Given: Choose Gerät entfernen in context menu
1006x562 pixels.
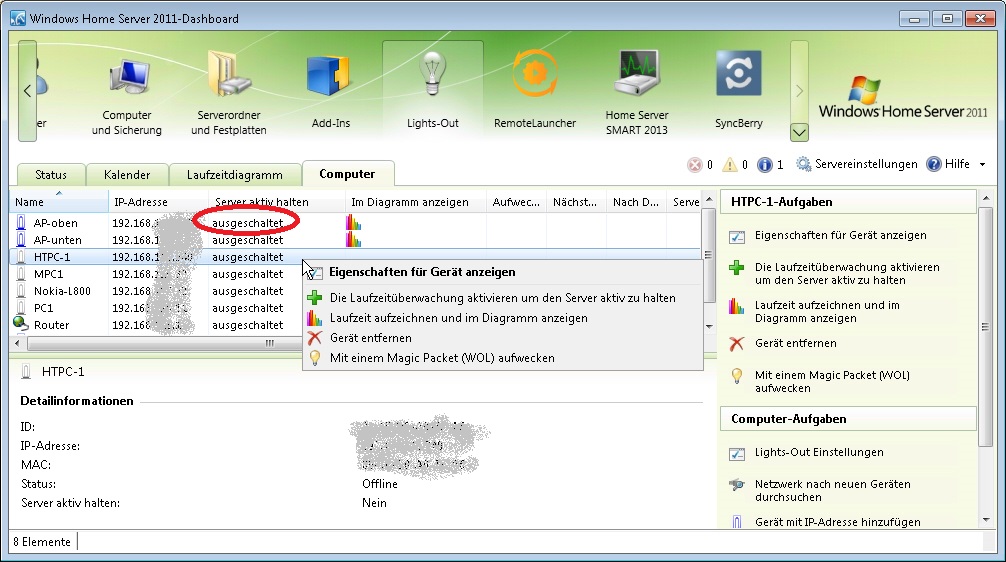Looking at the screenshot, I should point(503,337).
